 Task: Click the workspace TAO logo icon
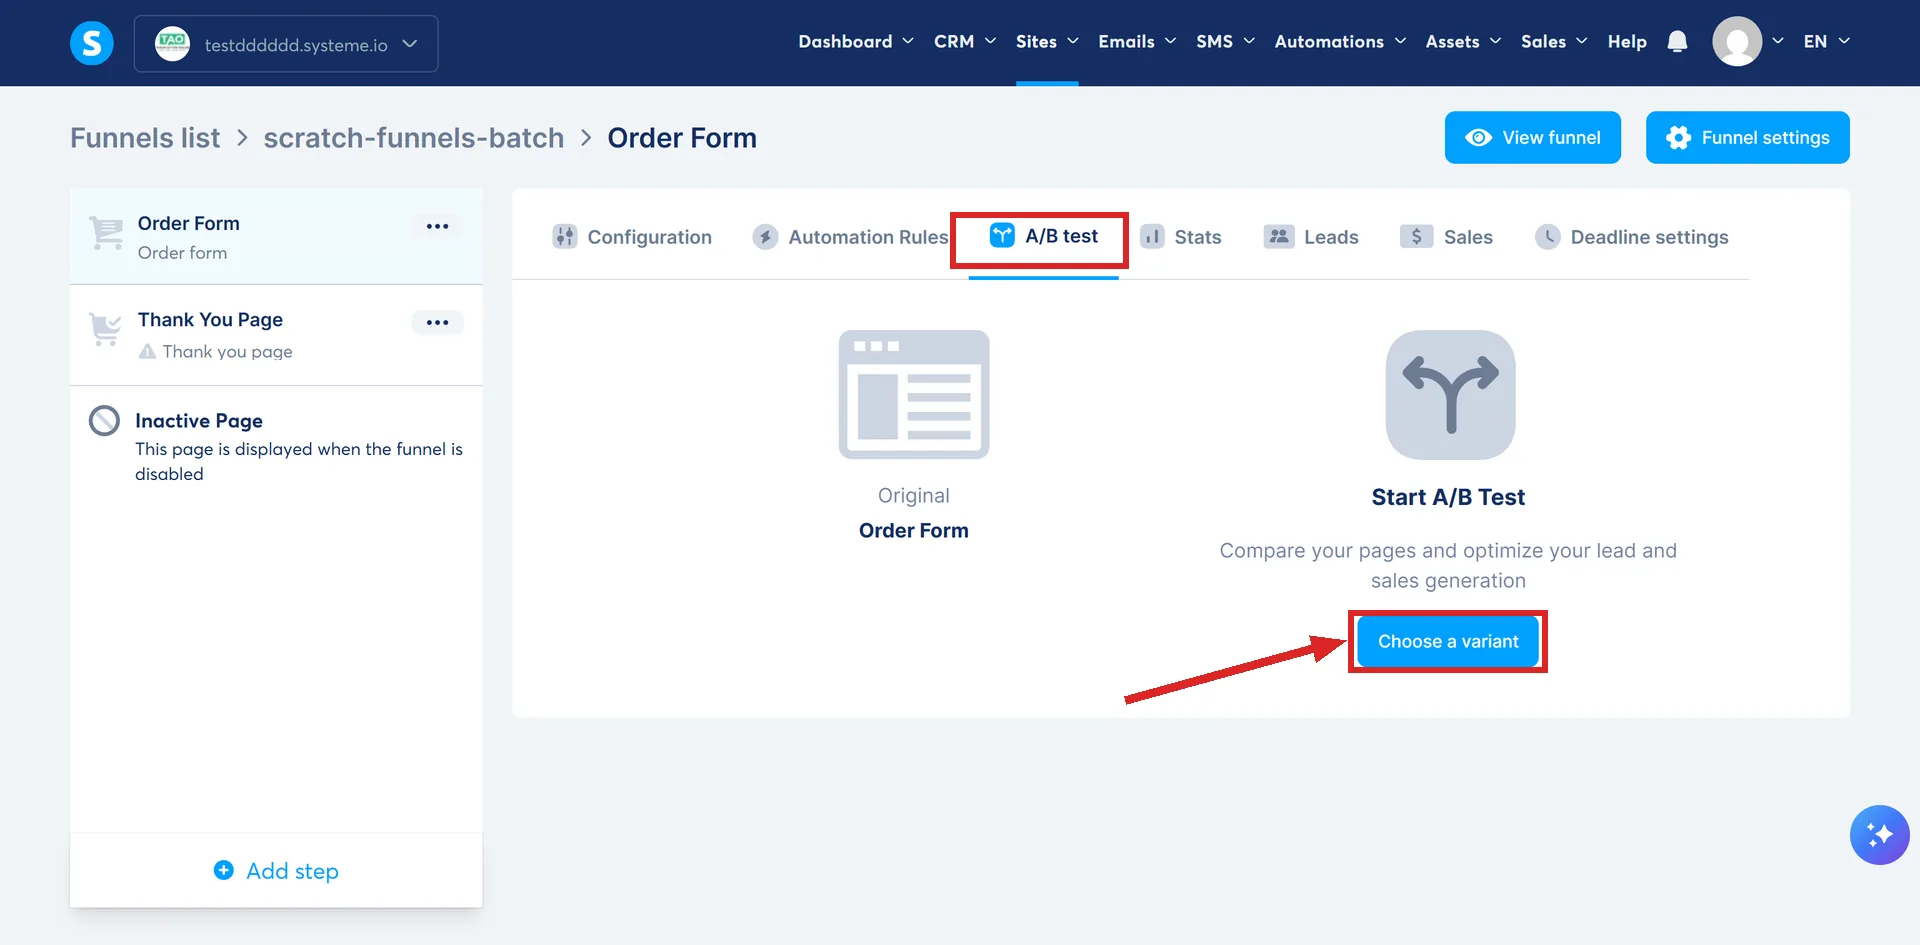tap(172, 43)
